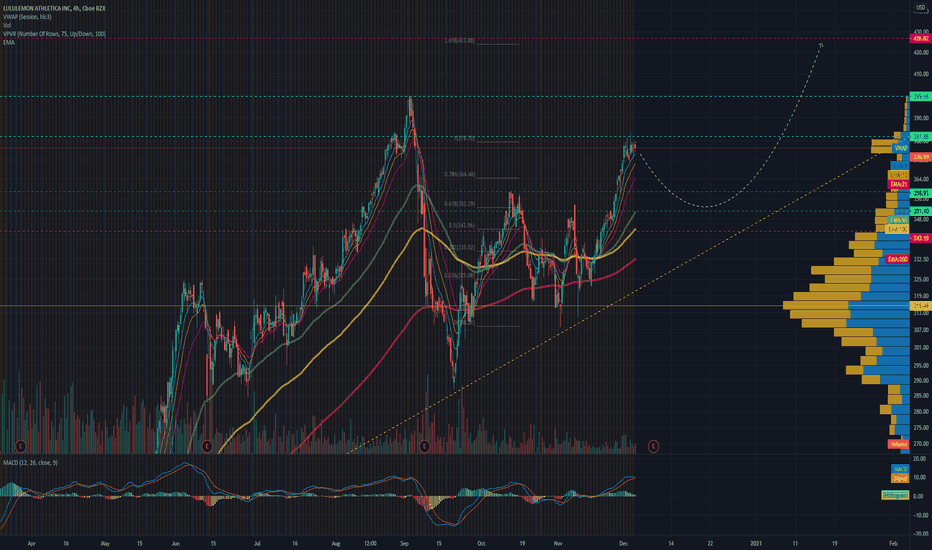The width and height of the screenshot is (932, 550).
Task: Click the Nov label on time axis
Action: pos(558,543)
